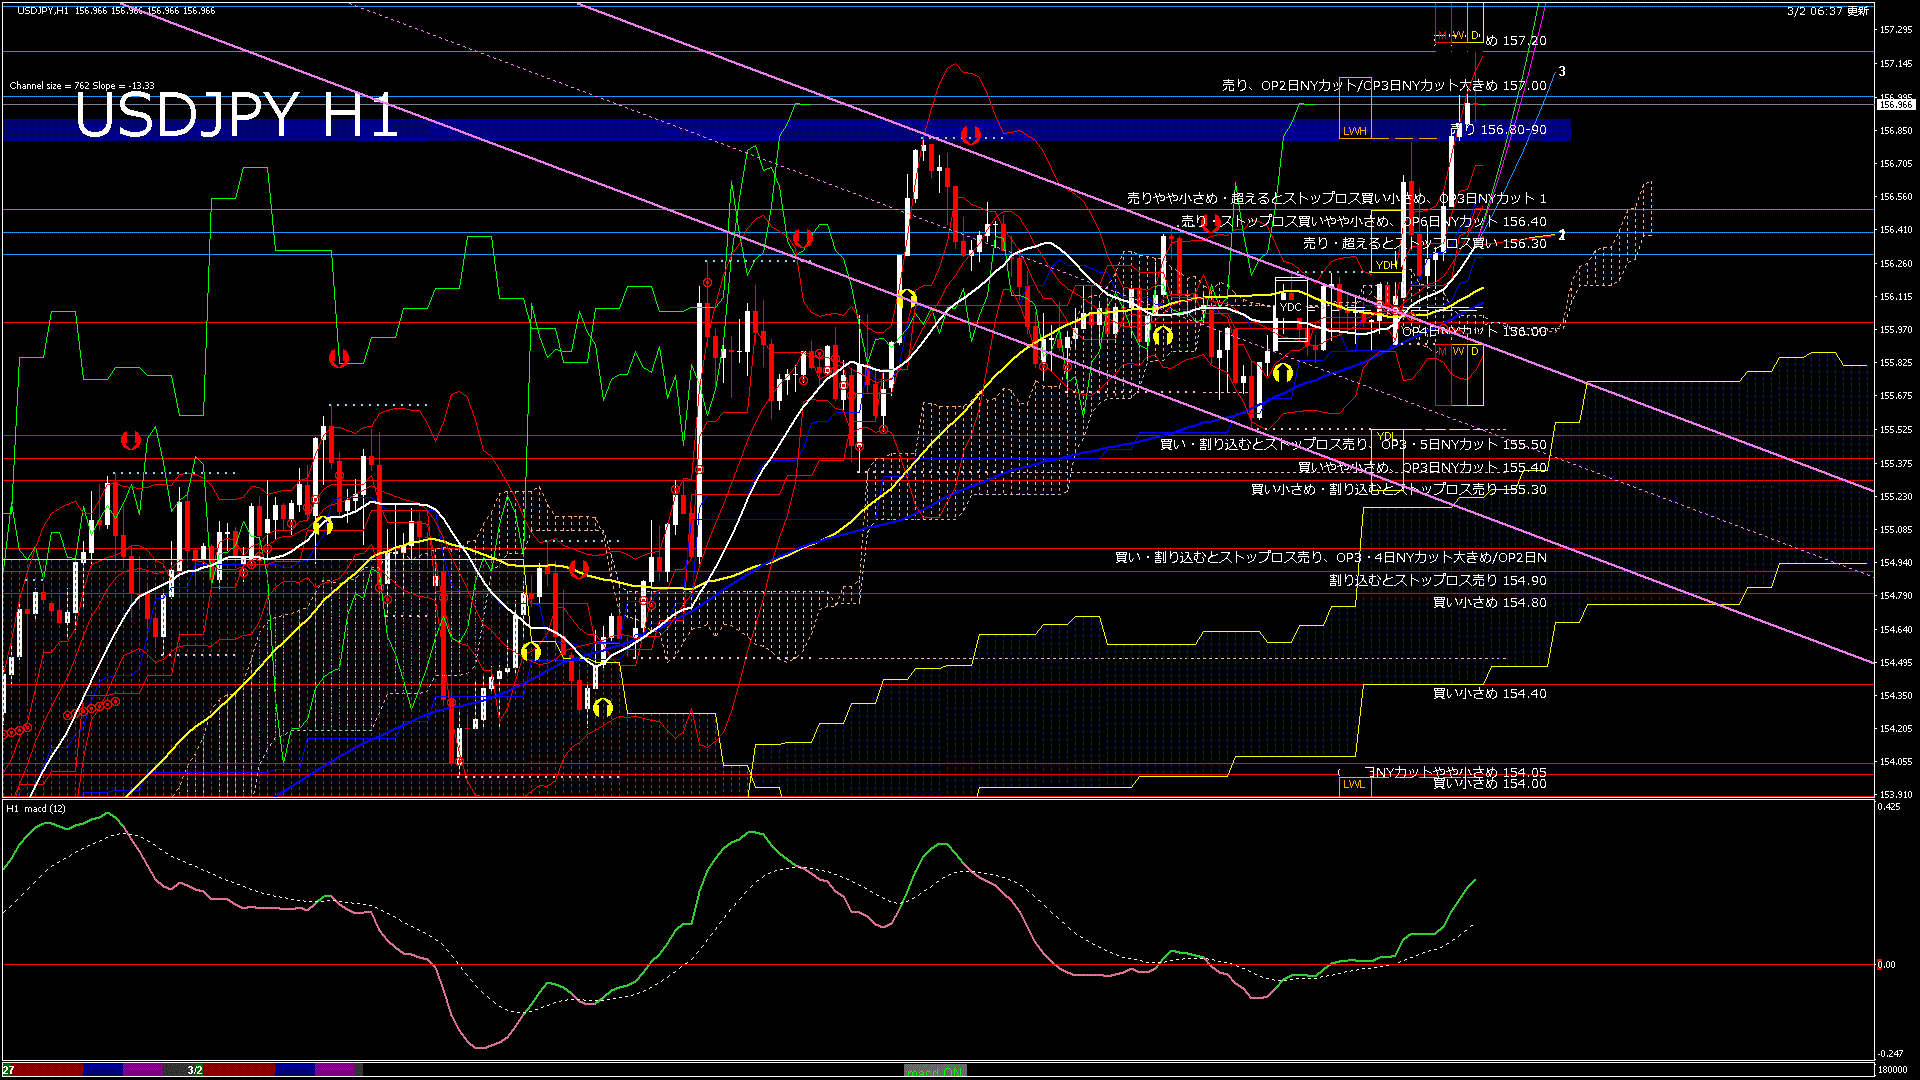Select the YDC yesterday-close marker
This screenshot has height=1080, width=1920.
tap(1291, 307)
